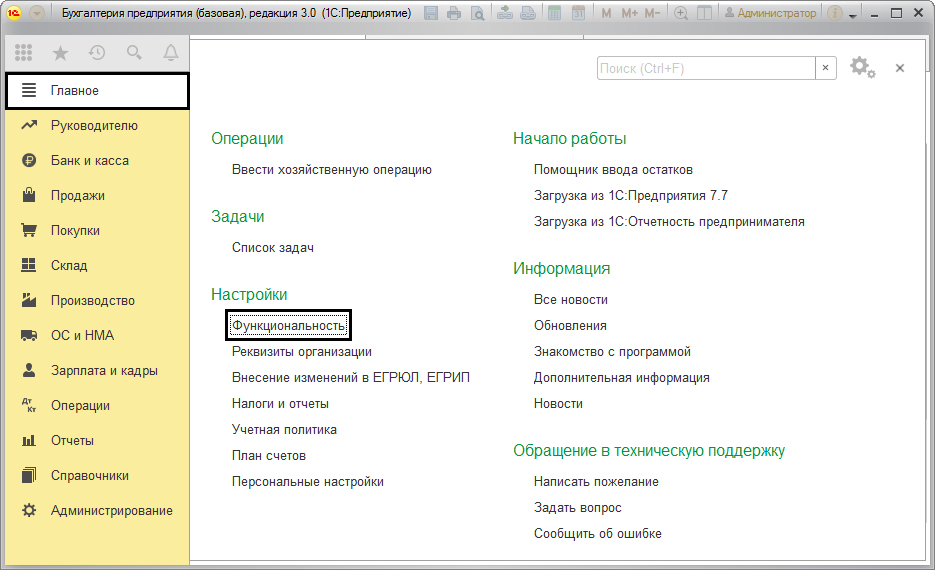This screenshot has width=935, height=570.
Task: Open Дополнительная информация
Action: point(621,378)
